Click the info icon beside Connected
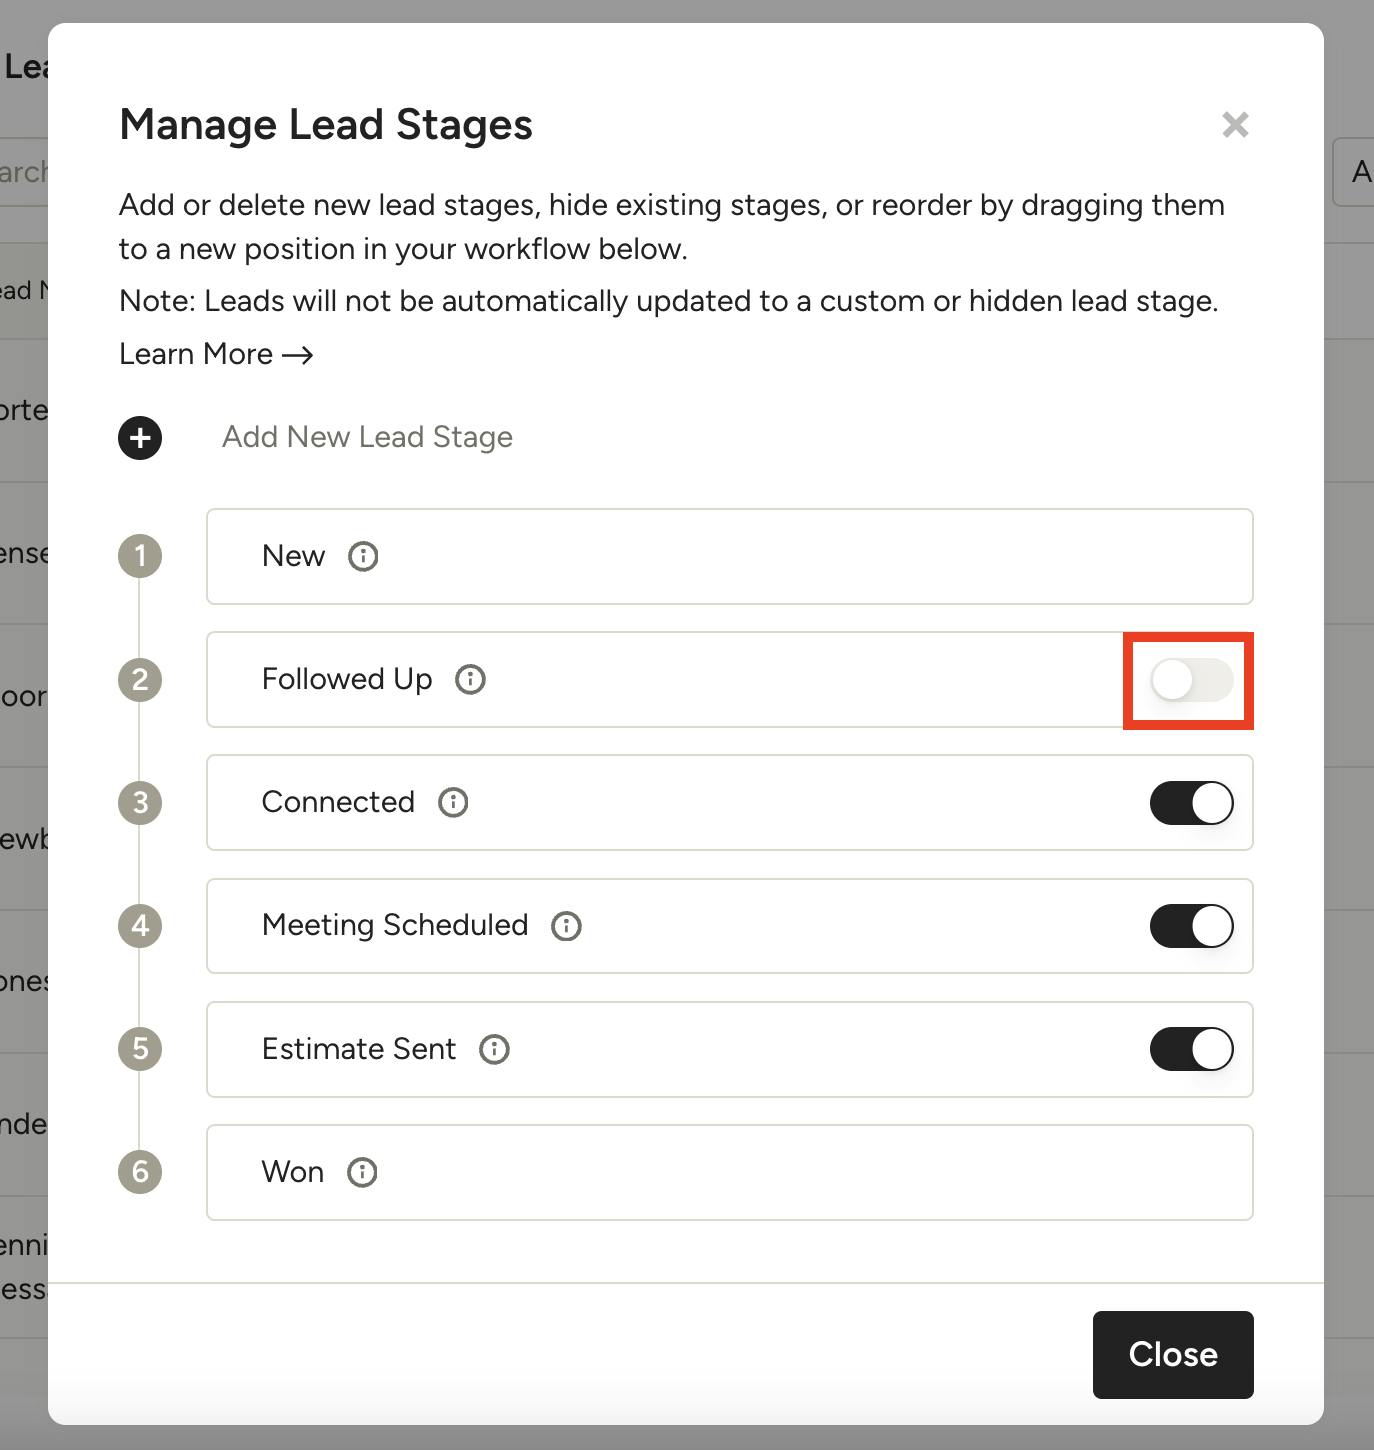 (x=452, y=803)
